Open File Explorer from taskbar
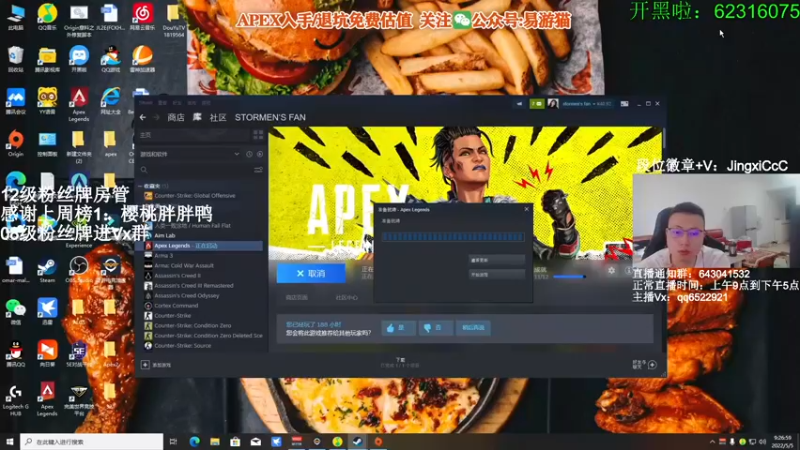The image size is (800, 450). pos(215,442)
